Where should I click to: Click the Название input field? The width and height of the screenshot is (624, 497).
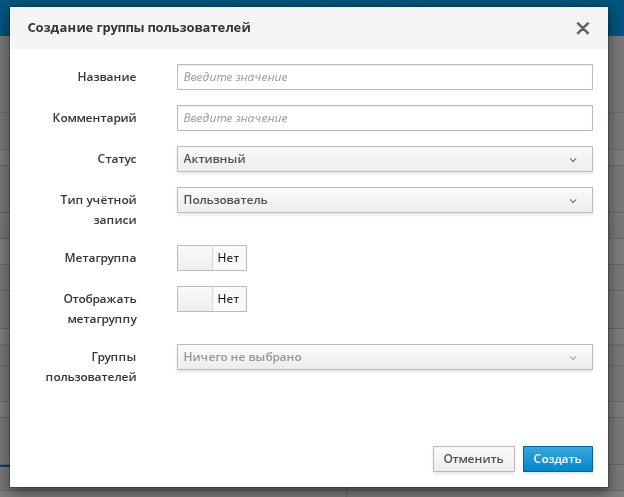click(x=384, y=77)
